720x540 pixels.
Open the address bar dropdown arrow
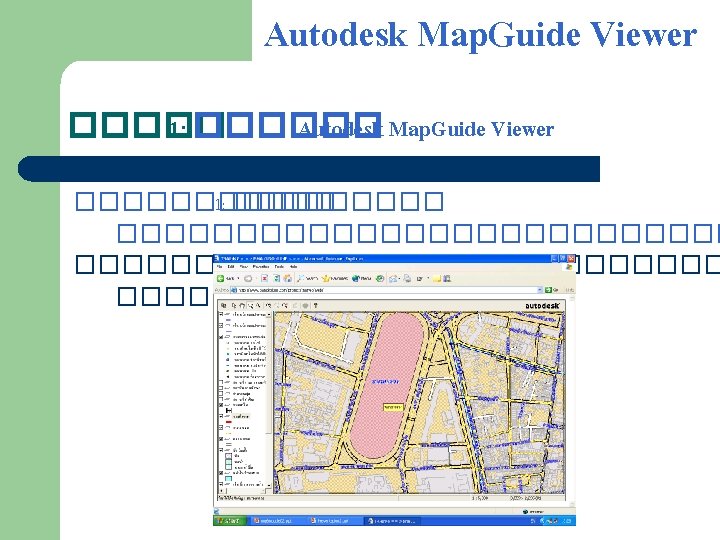(x=540, y=290)
